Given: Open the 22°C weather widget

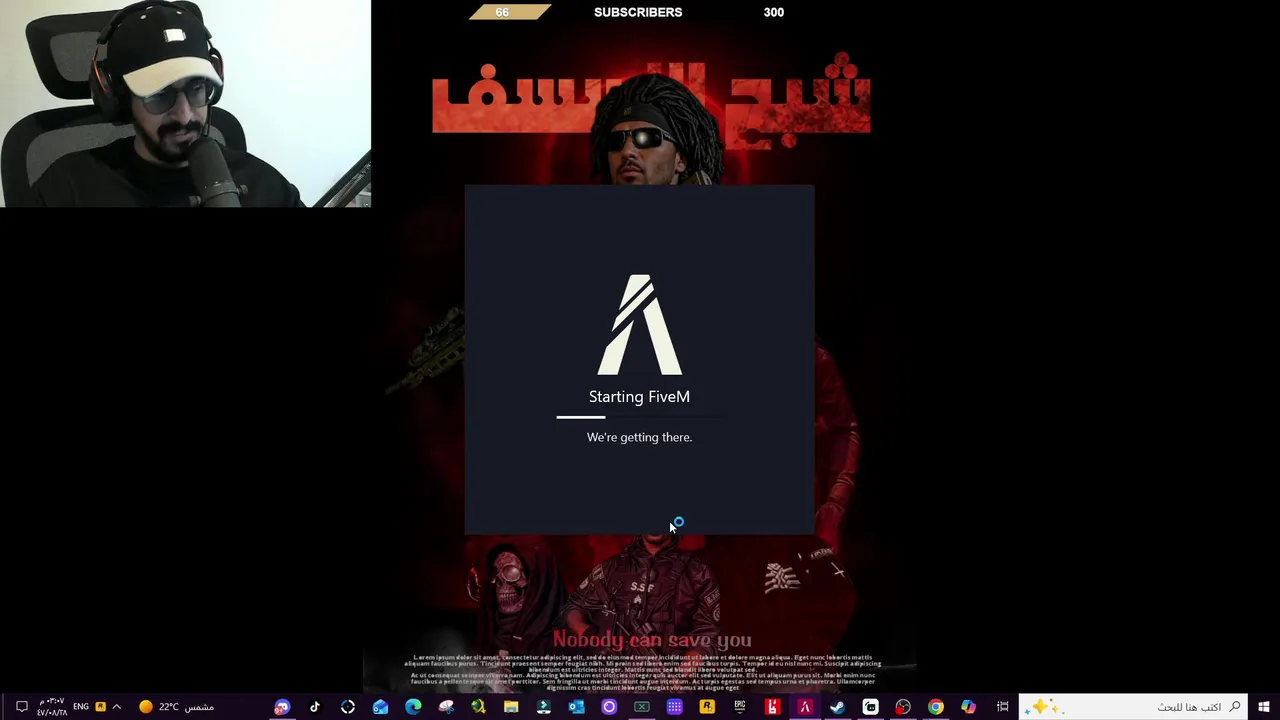Looking at the screenshot, I should [x=176, y=707].
